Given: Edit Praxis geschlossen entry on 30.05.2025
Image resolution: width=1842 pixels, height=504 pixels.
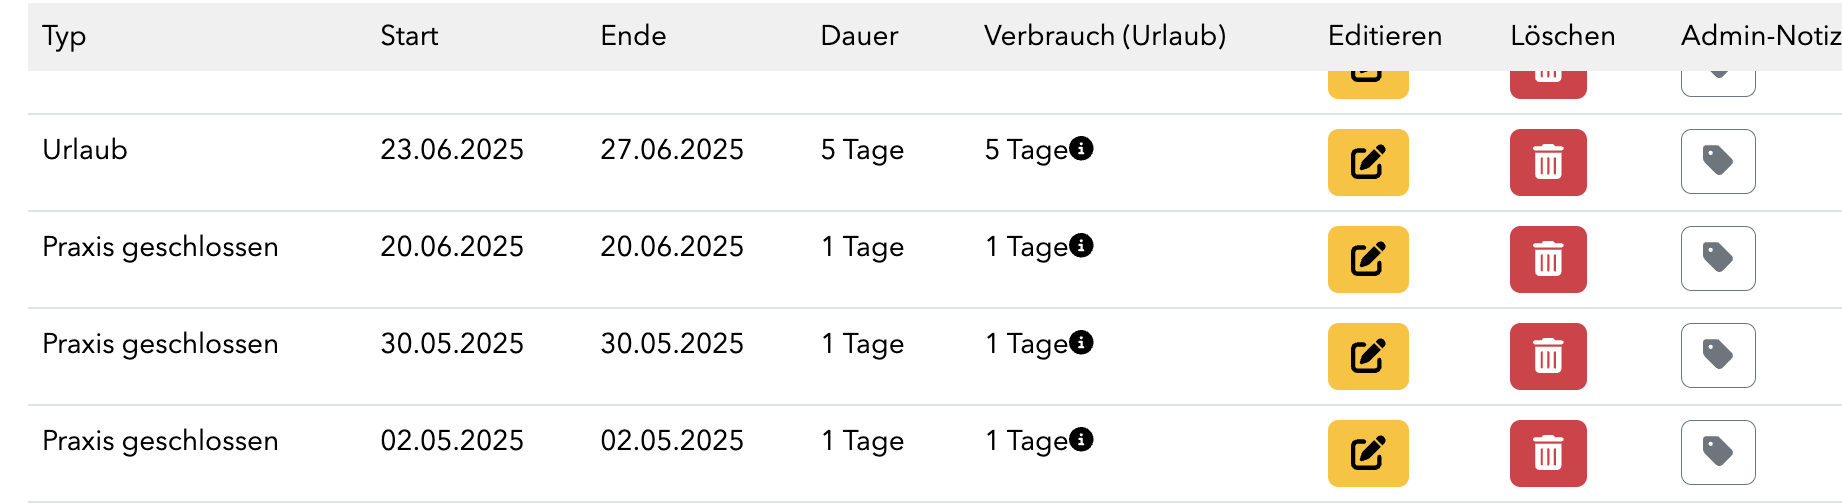Looking at the screenshot, I should [x=1368, y=356].
